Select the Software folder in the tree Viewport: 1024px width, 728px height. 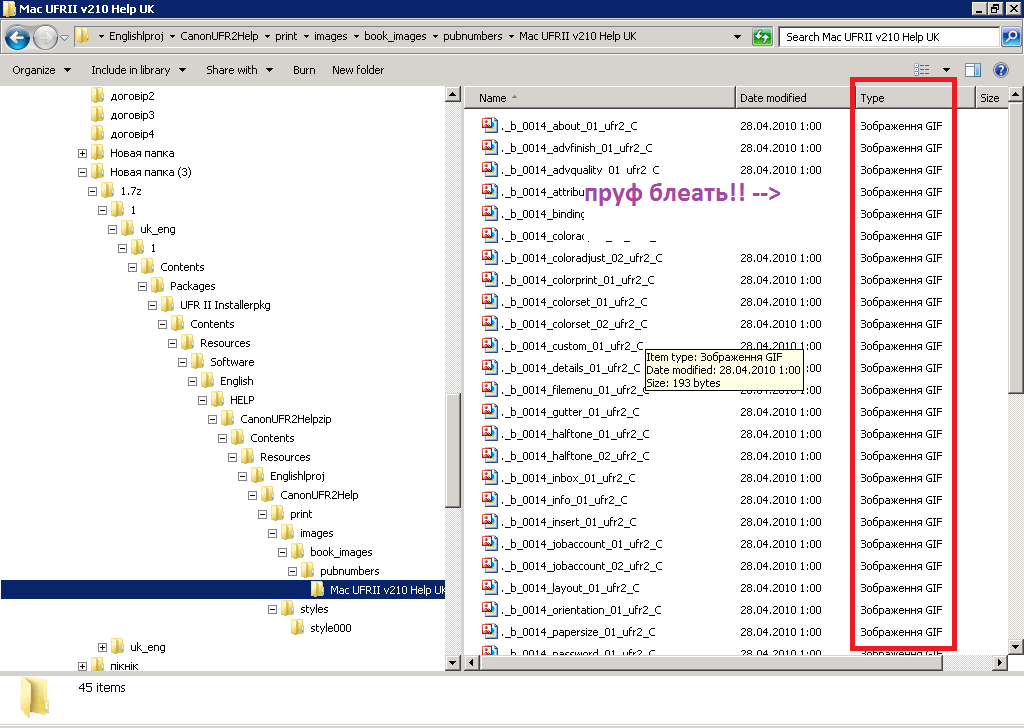click(x=232, y=362)
